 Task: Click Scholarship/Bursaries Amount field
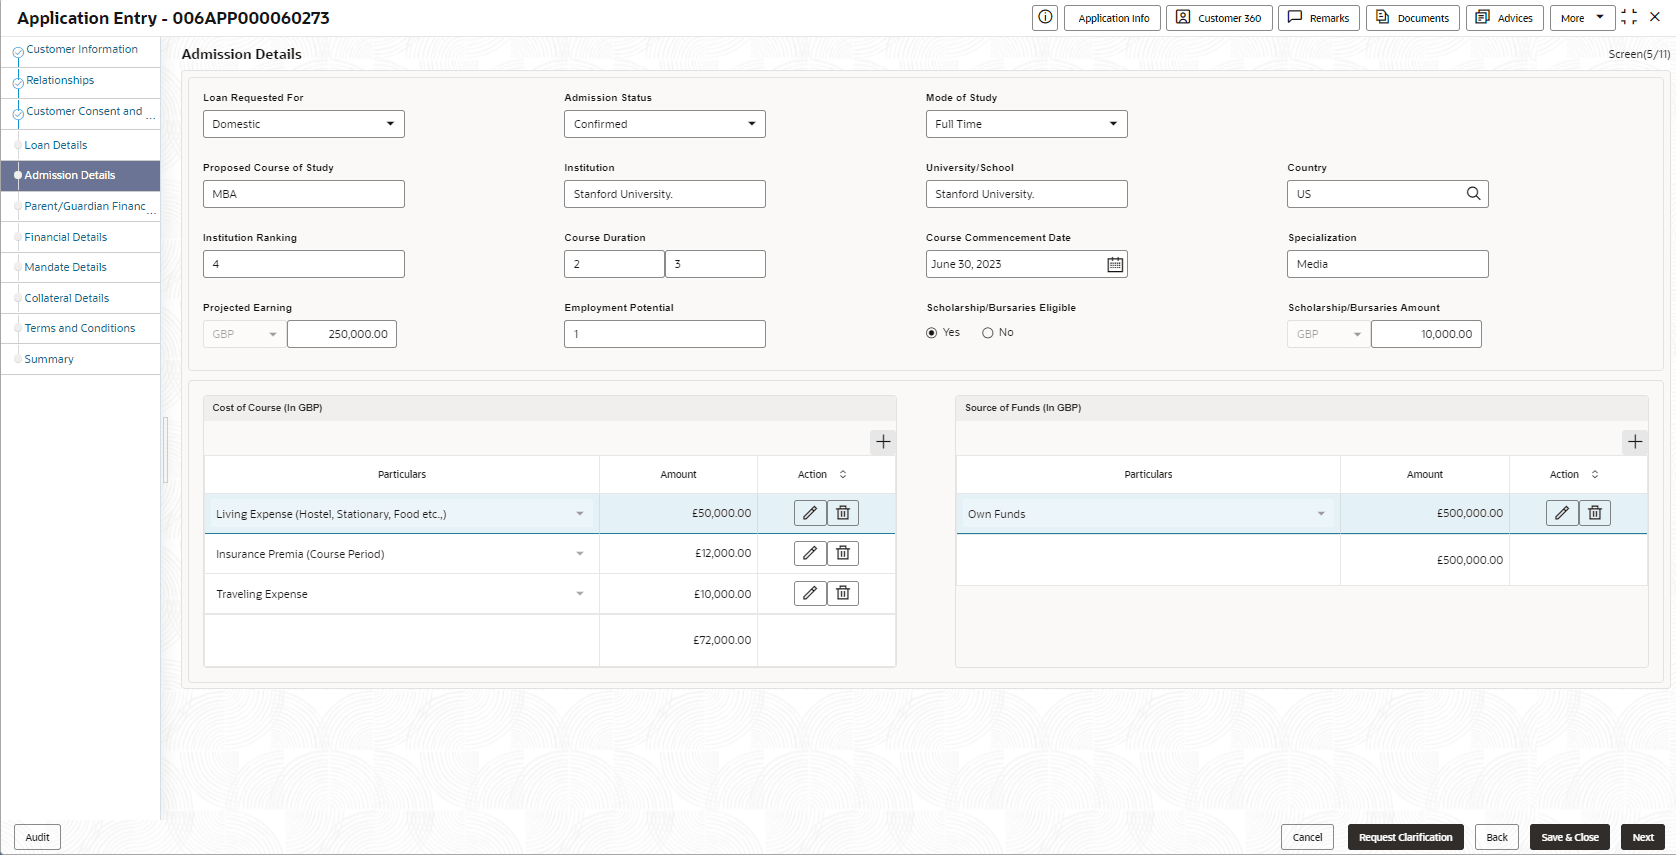point(1426,334)
